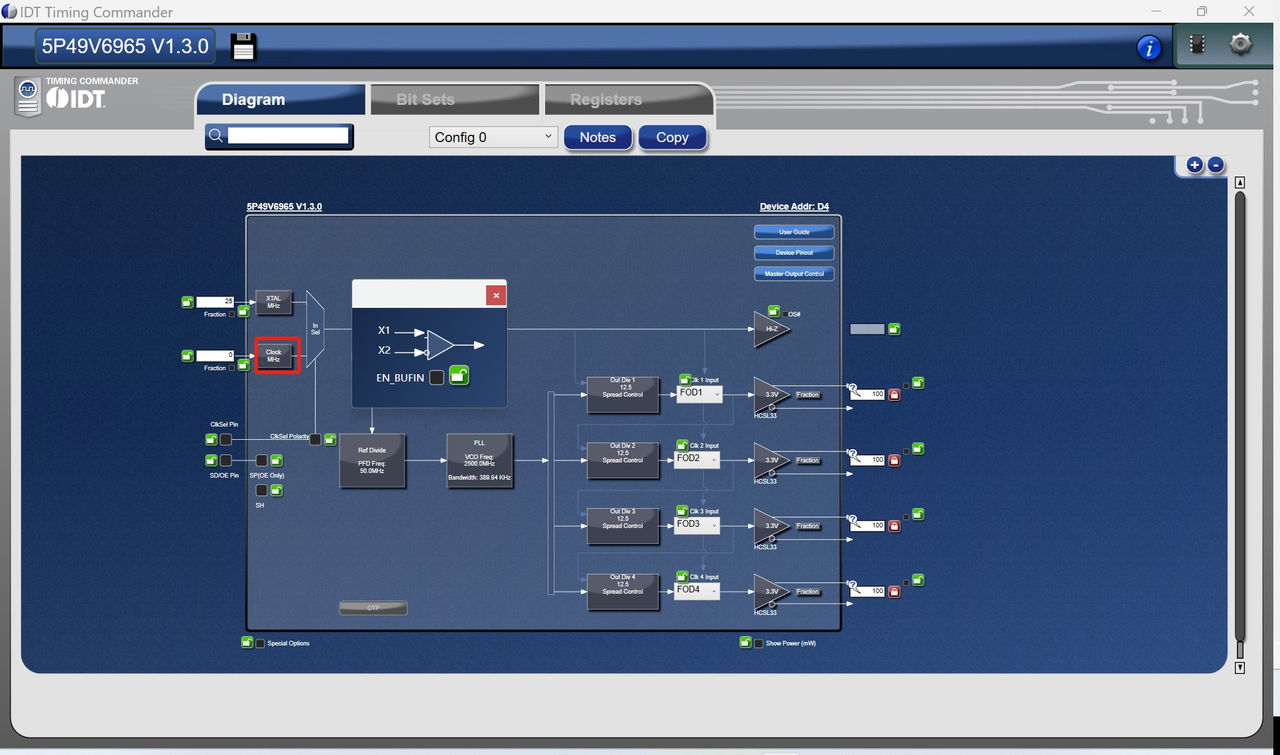
Task: Toggle the ClkSel Pin checkbox
Action: tap(226, 439)
